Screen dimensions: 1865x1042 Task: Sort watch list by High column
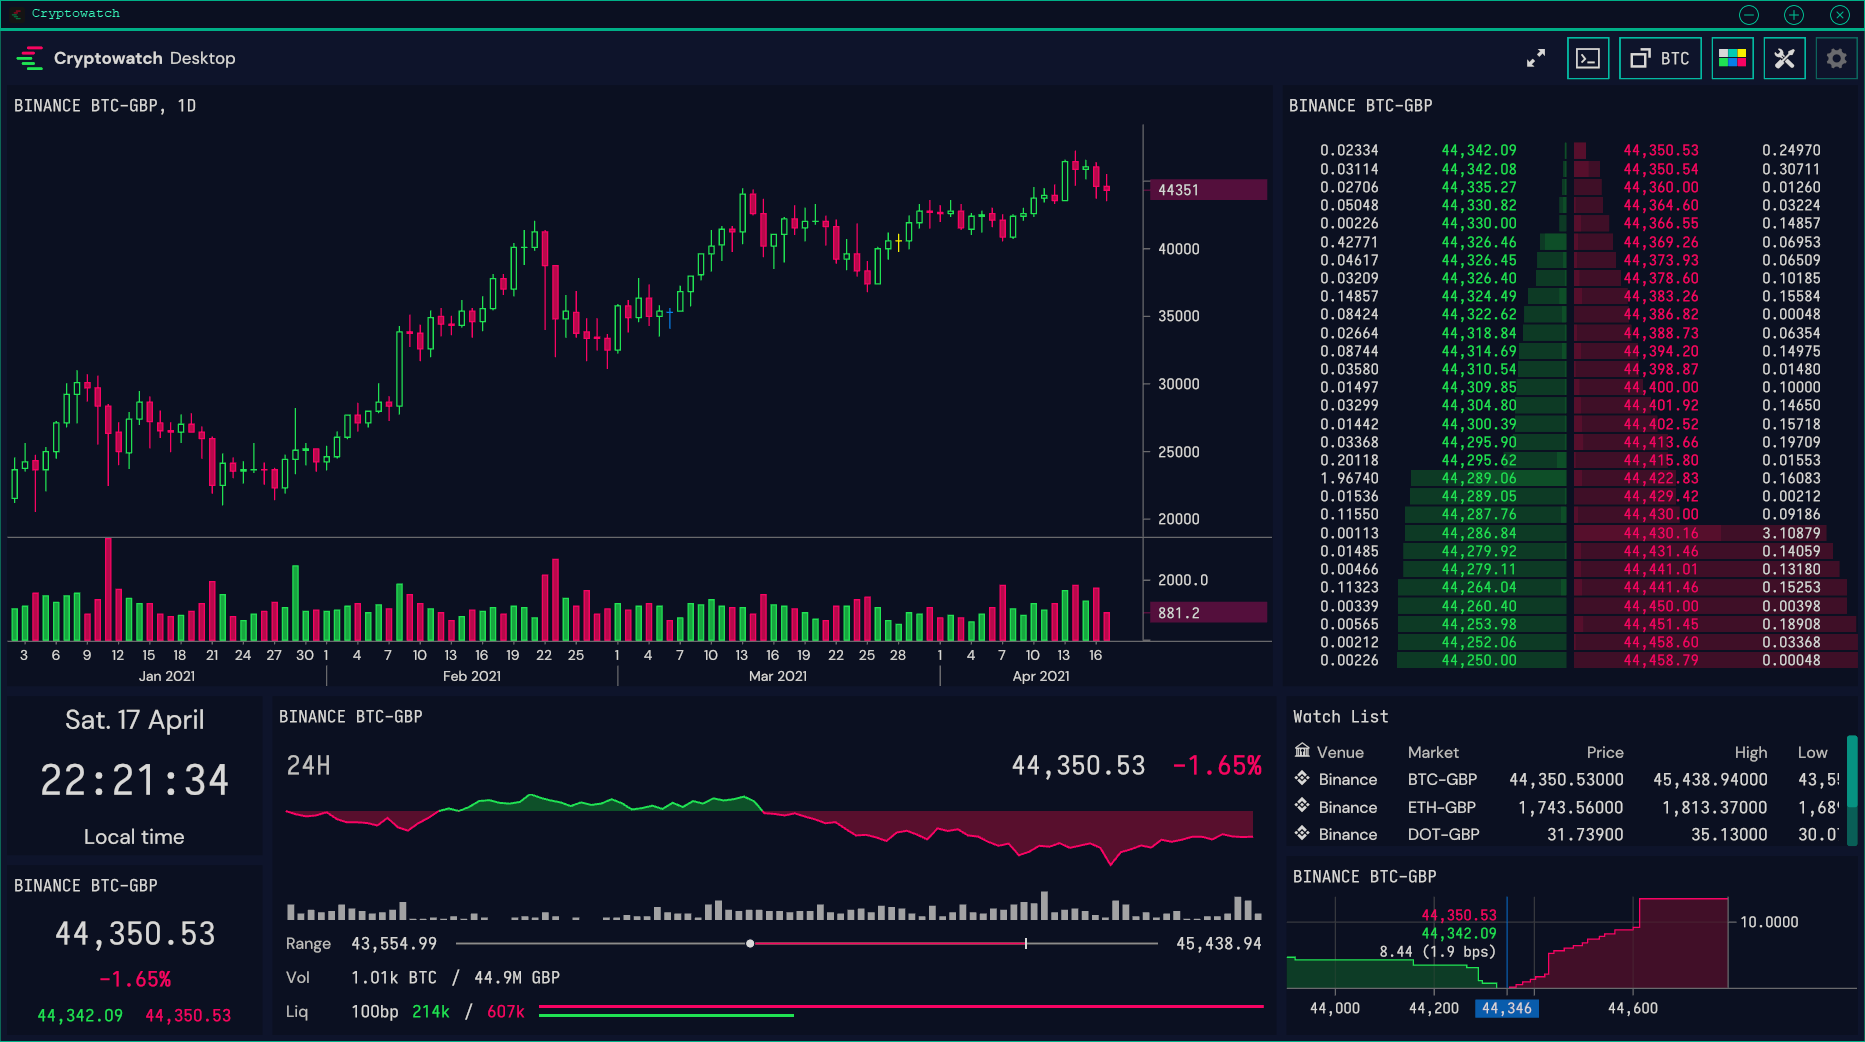point(1751,752)
